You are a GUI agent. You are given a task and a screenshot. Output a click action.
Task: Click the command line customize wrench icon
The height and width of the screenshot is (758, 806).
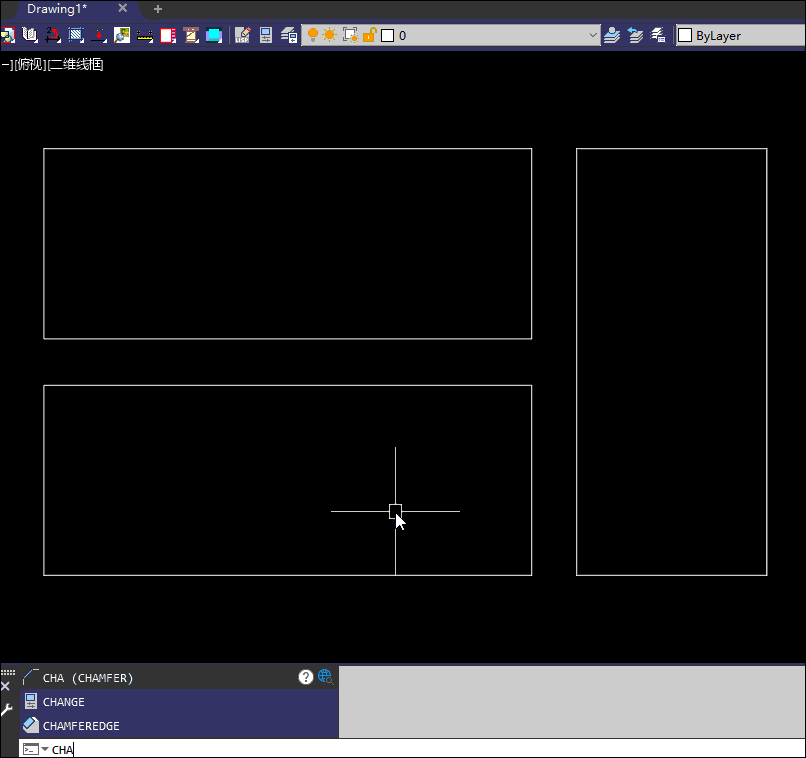[7, 710]
